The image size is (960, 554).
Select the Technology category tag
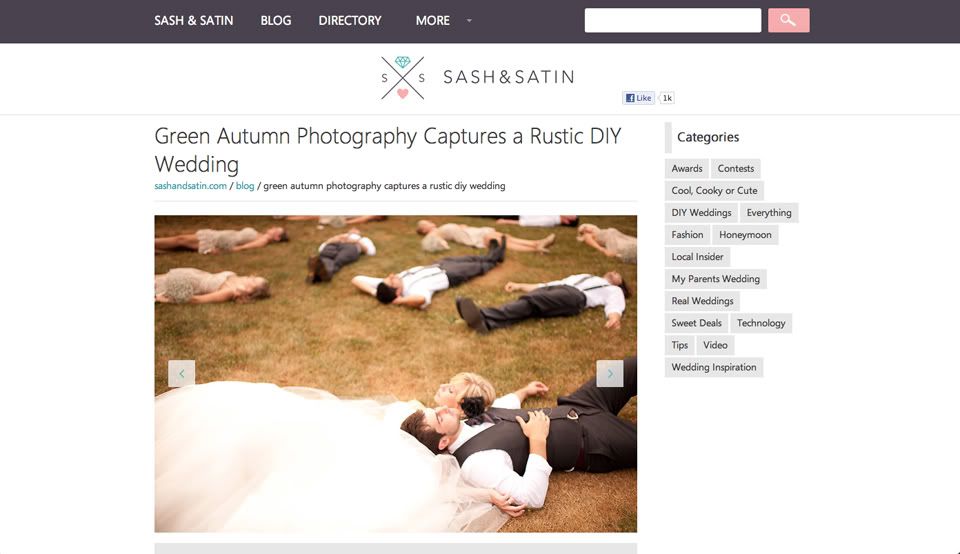pos(761,323)
